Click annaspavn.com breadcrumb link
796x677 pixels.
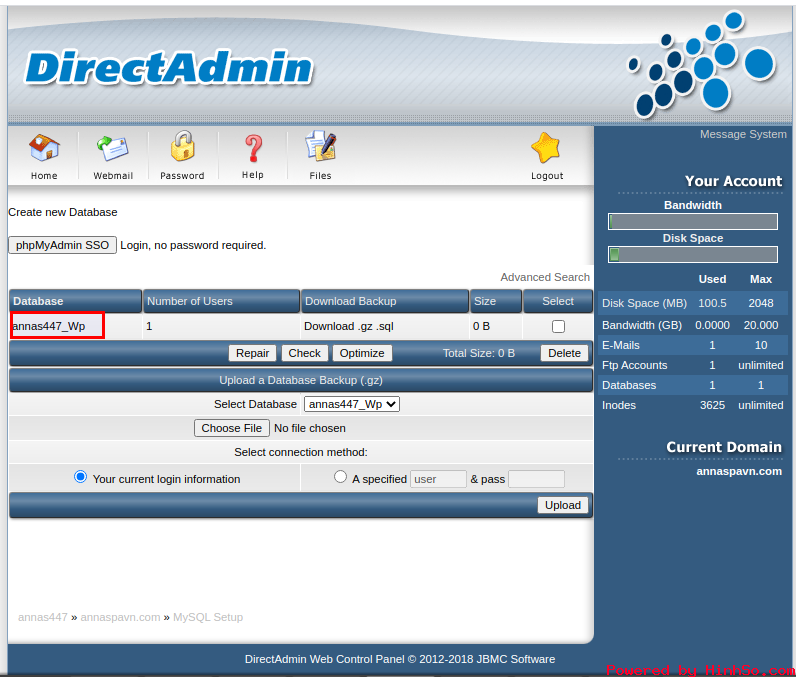click(x=120, y=617)
